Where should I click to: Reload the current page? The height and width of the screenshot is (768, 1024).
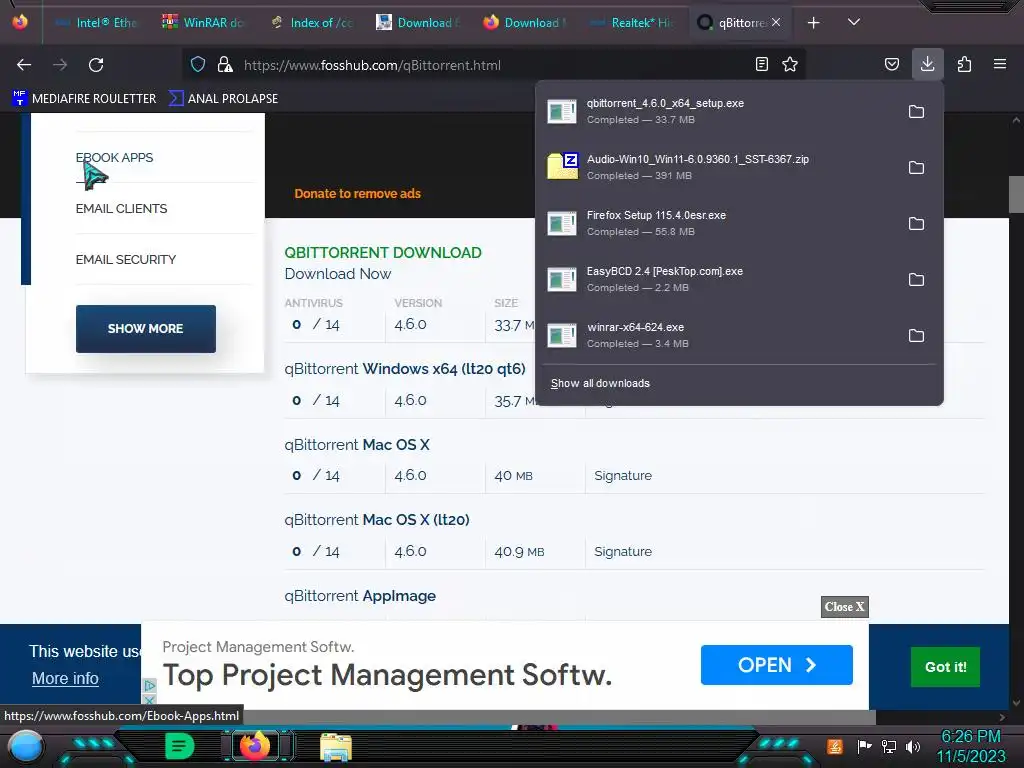tap(96, 65)
